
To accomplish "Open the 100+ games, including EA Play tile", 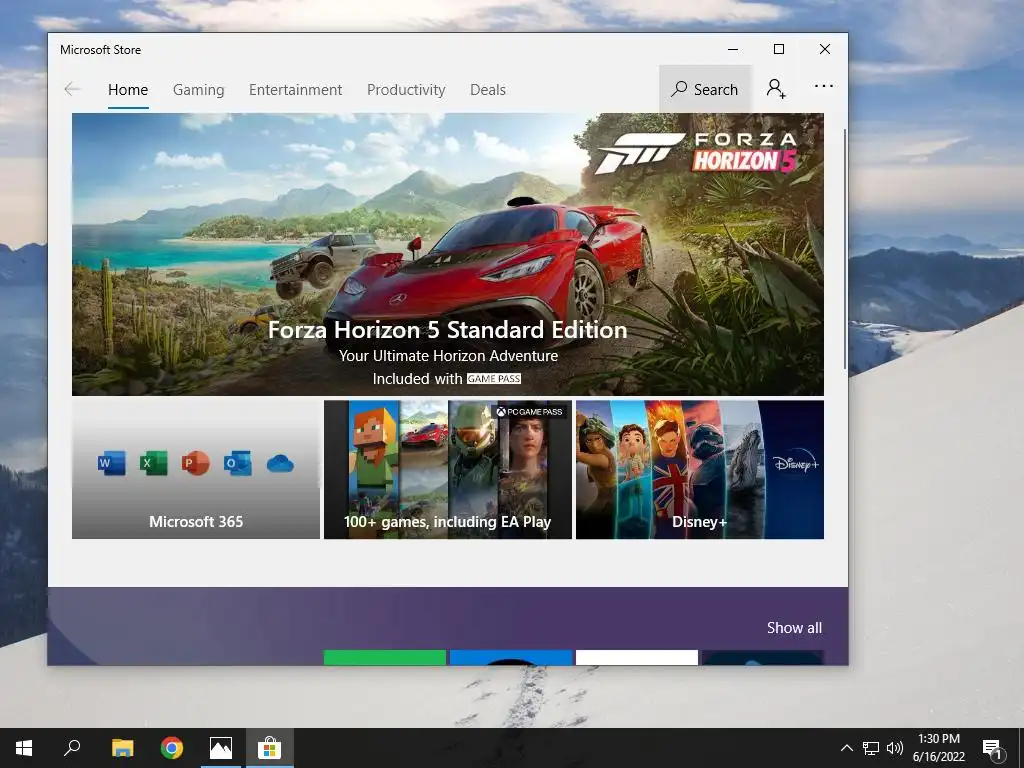I will pyautogui.click(x=447, y=470).
